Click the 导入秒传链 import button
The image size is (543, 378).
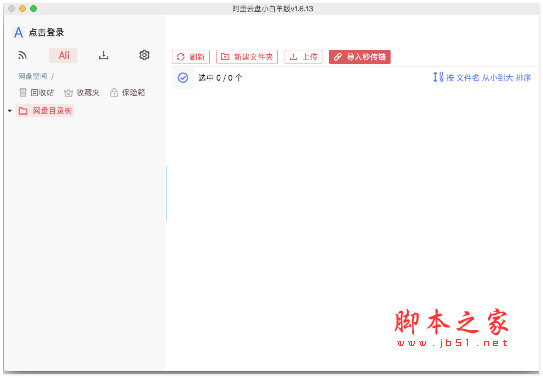(x=360, y=57)
